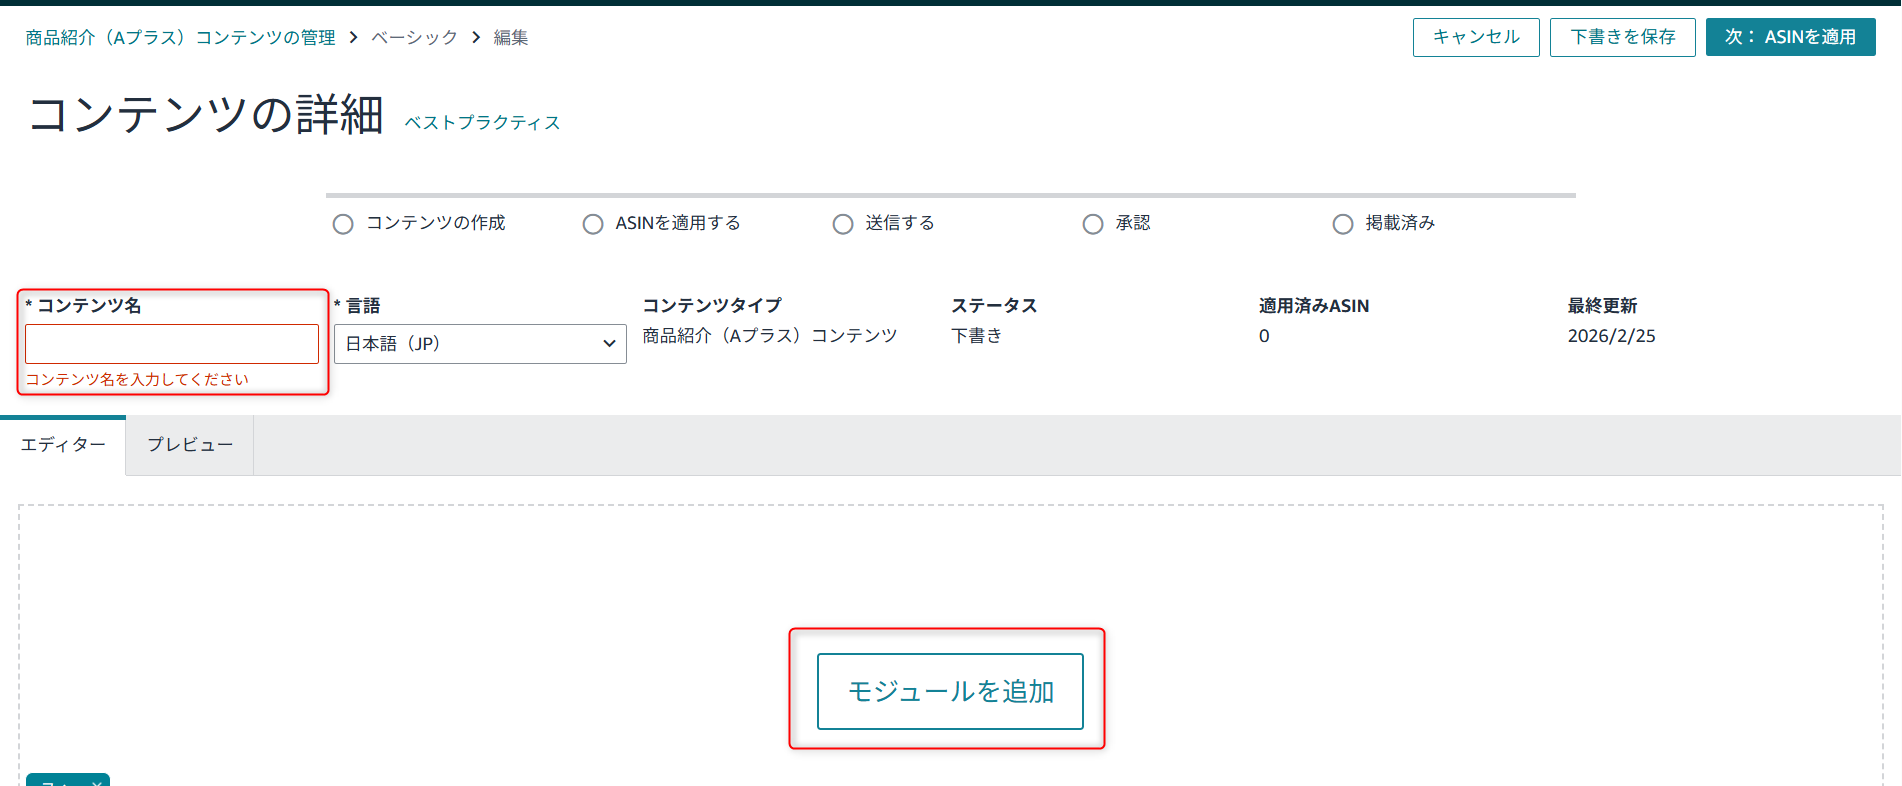The width and height of the screenshot is (1902, 786).
Task: Select the 承認 step circle
Action: coord(1093,224)
